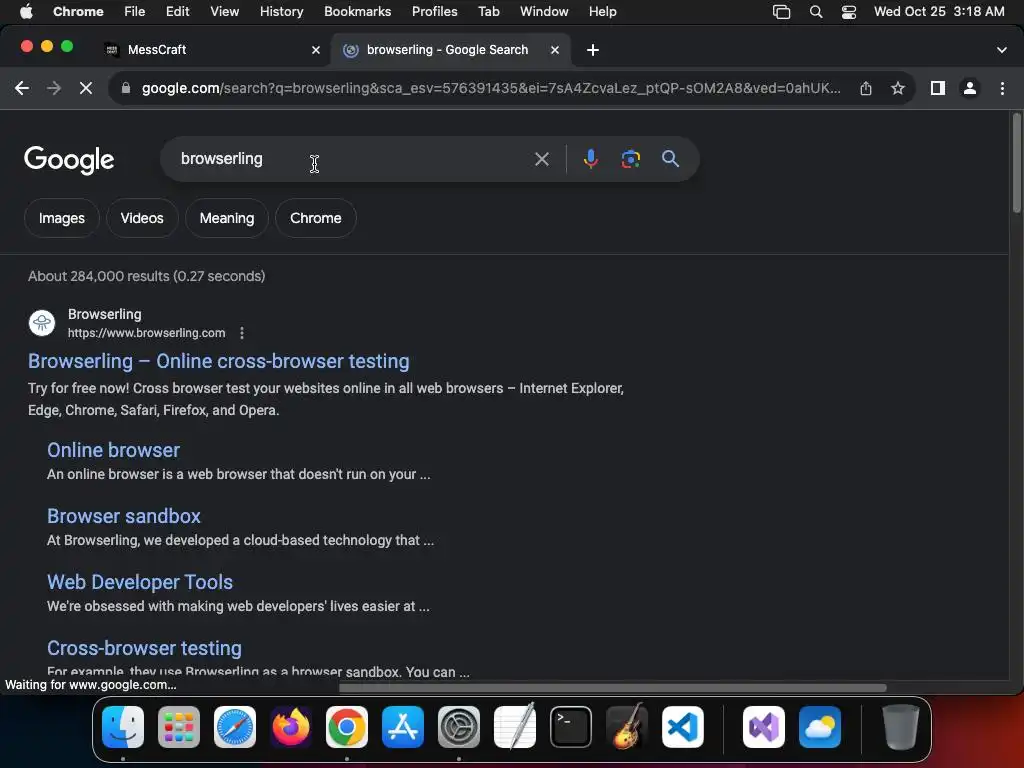Close the MessCraft tab
Image resolution: width=1024 pixels, height=768 pixels.
point(315,50)
